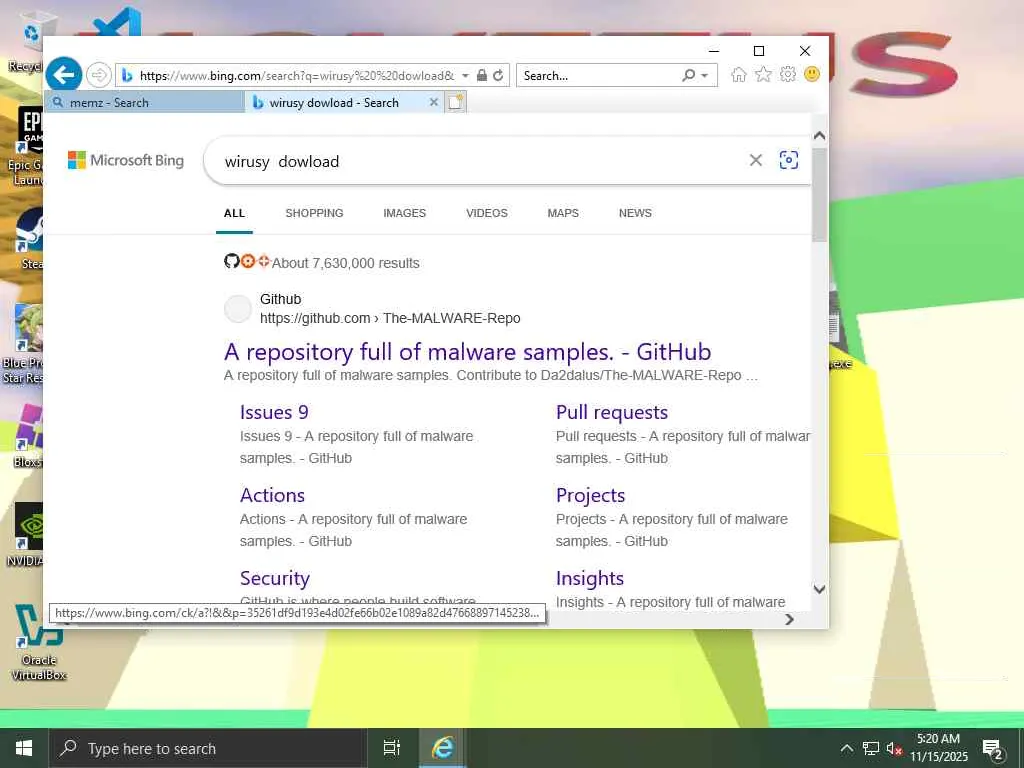The height and width of the screenshot is (768, 1024).
Task: Show hidden tray icons chevron
Action: pyautogui.click(x=846, y=748)
